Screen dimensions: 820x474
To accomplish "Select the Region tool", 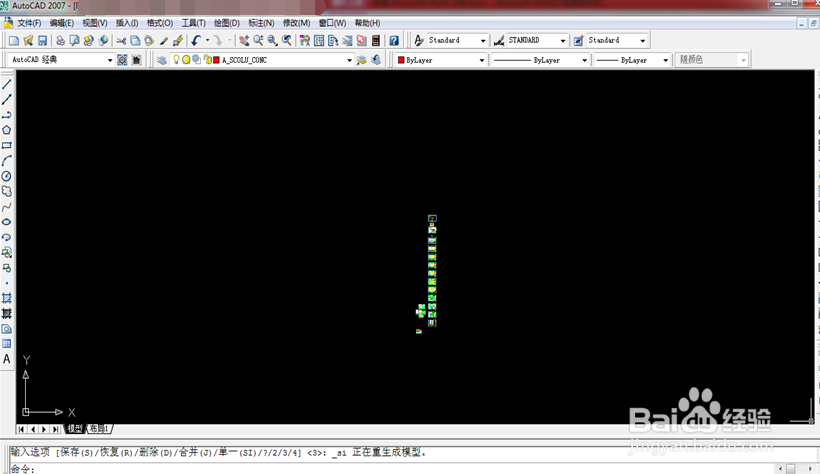I will pyautogui.click(x=7, y=329).
